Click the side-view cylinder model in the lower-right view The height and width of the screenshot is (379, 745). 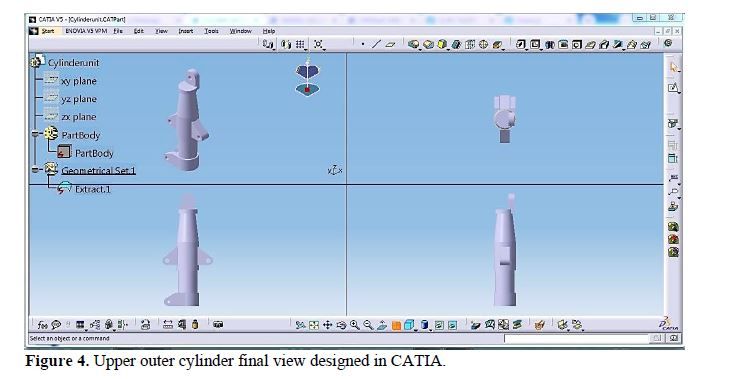505,250
